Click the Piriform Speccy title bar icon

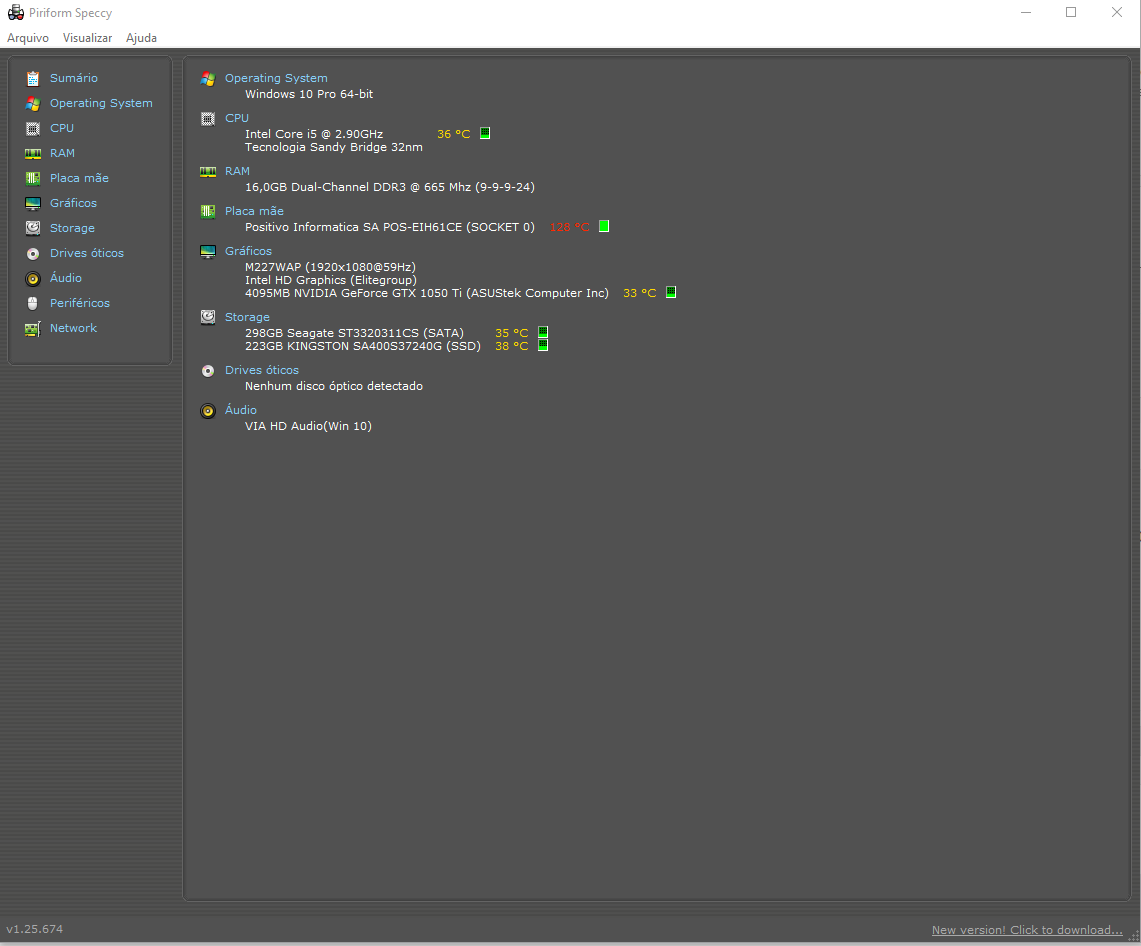point(15,12)
